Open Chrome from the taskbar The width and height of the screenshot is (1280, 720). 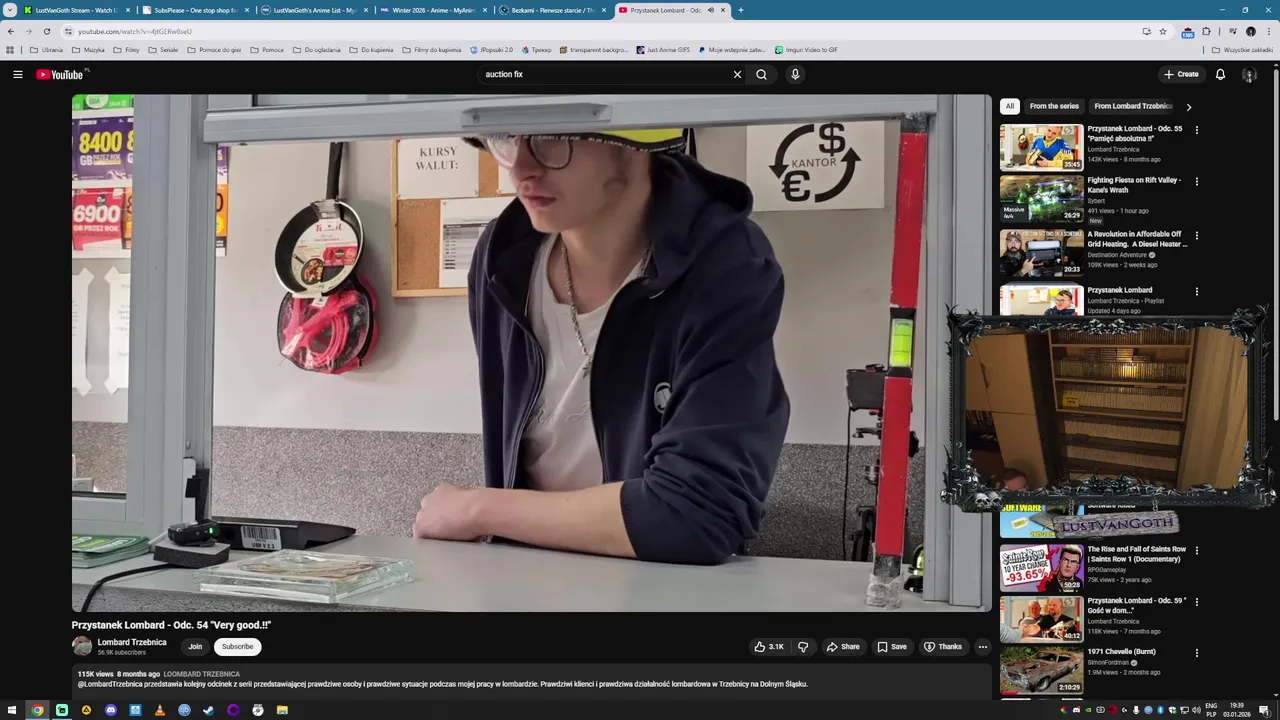tap(37, 710)
